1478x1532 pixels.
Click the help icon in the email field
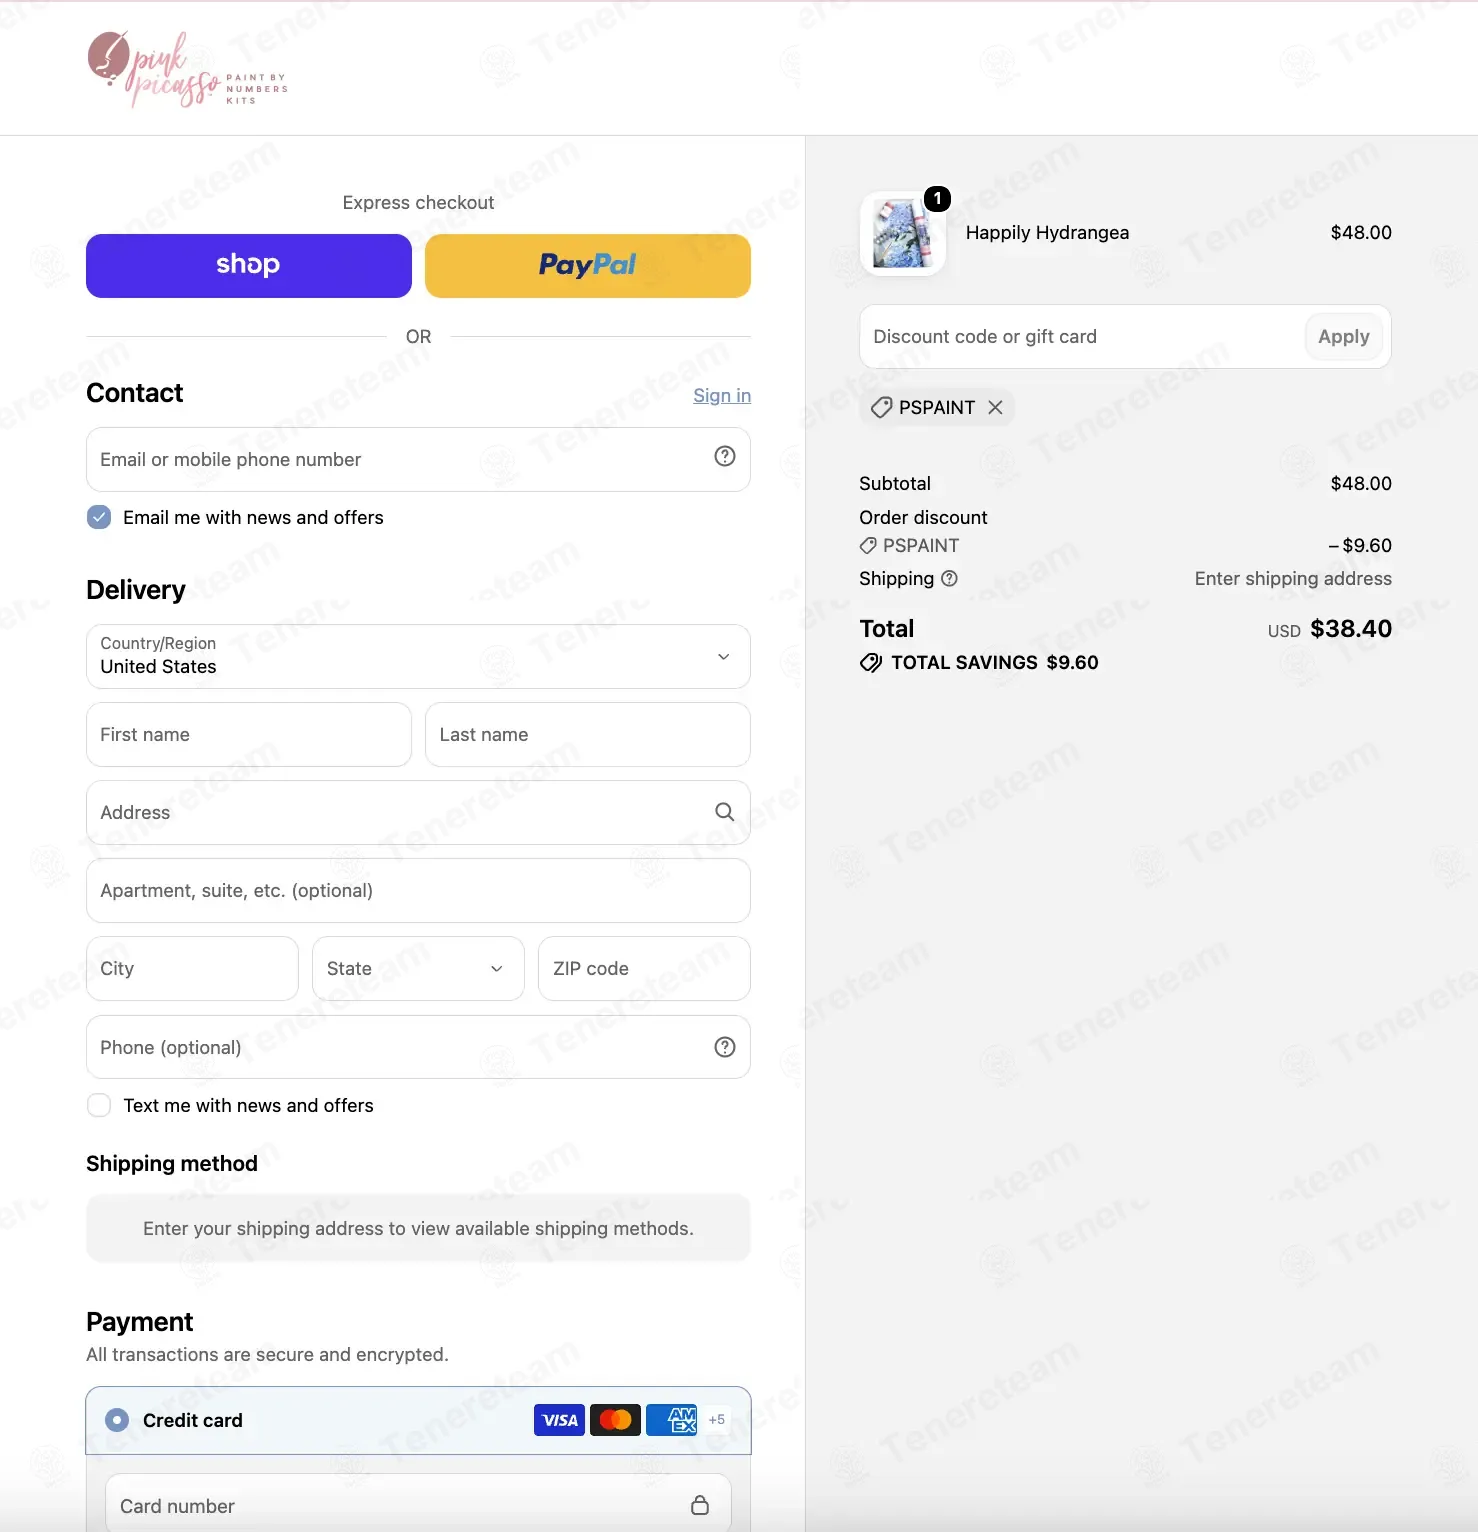[725, 456]
